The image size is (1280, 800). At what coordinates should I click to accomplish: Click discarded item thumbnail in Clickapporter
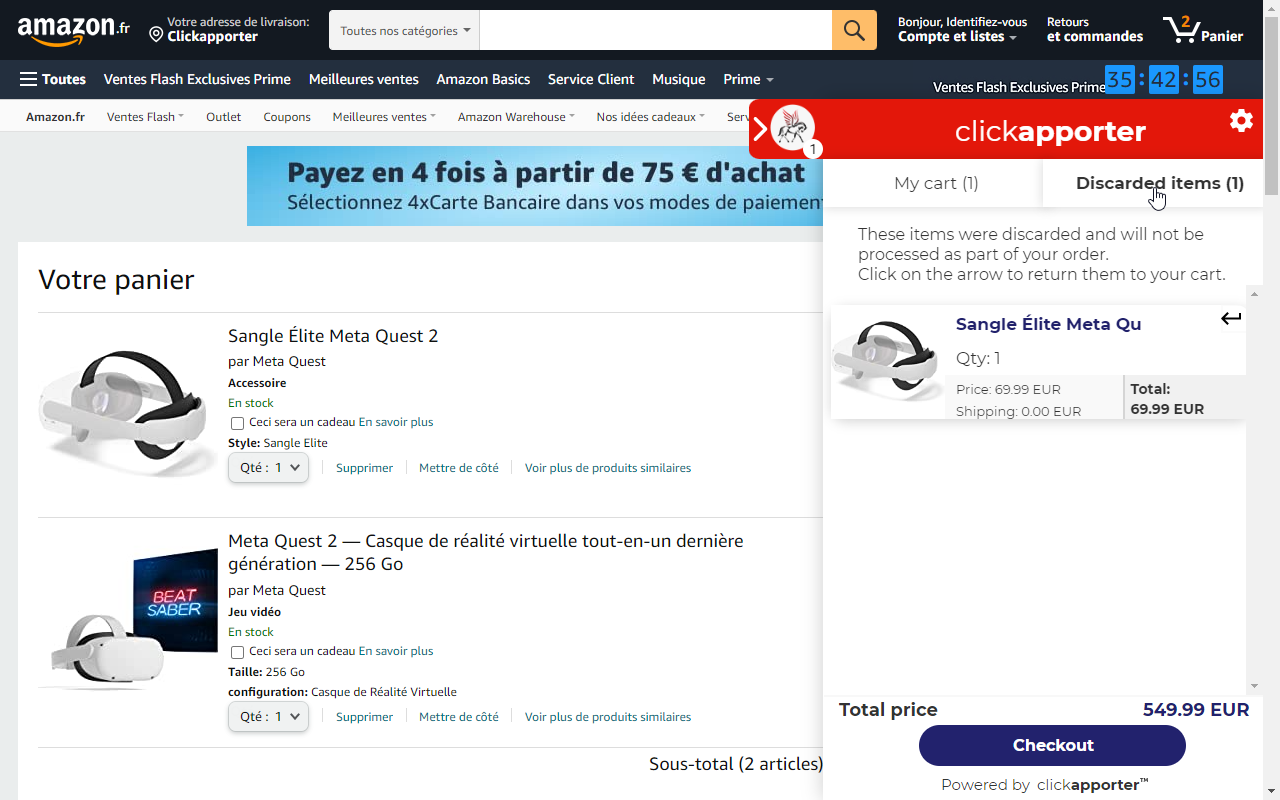coord(887,362)
